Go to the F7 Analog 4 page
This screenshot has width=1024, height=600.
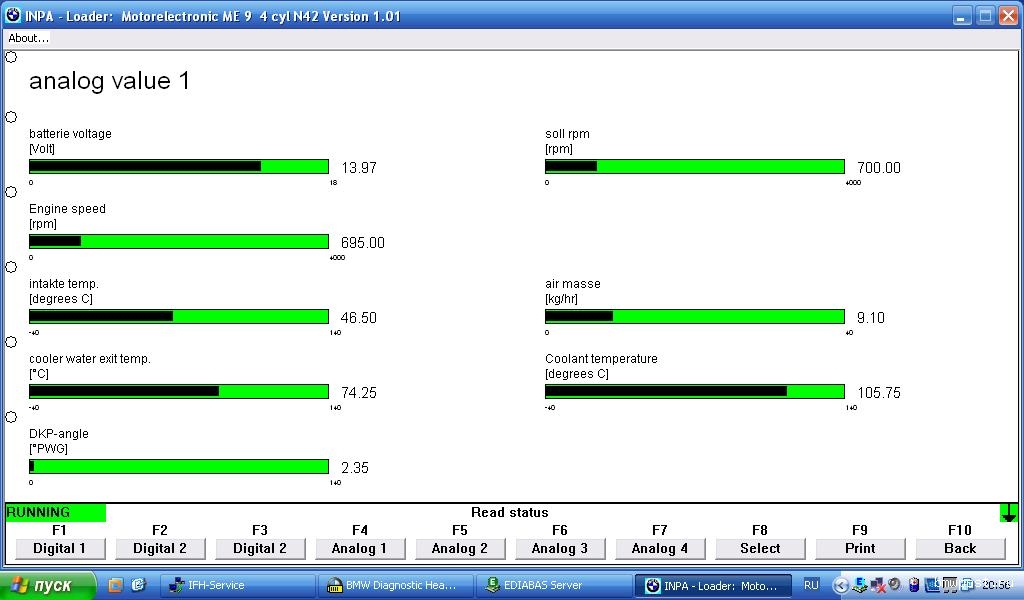coord(660,548)
